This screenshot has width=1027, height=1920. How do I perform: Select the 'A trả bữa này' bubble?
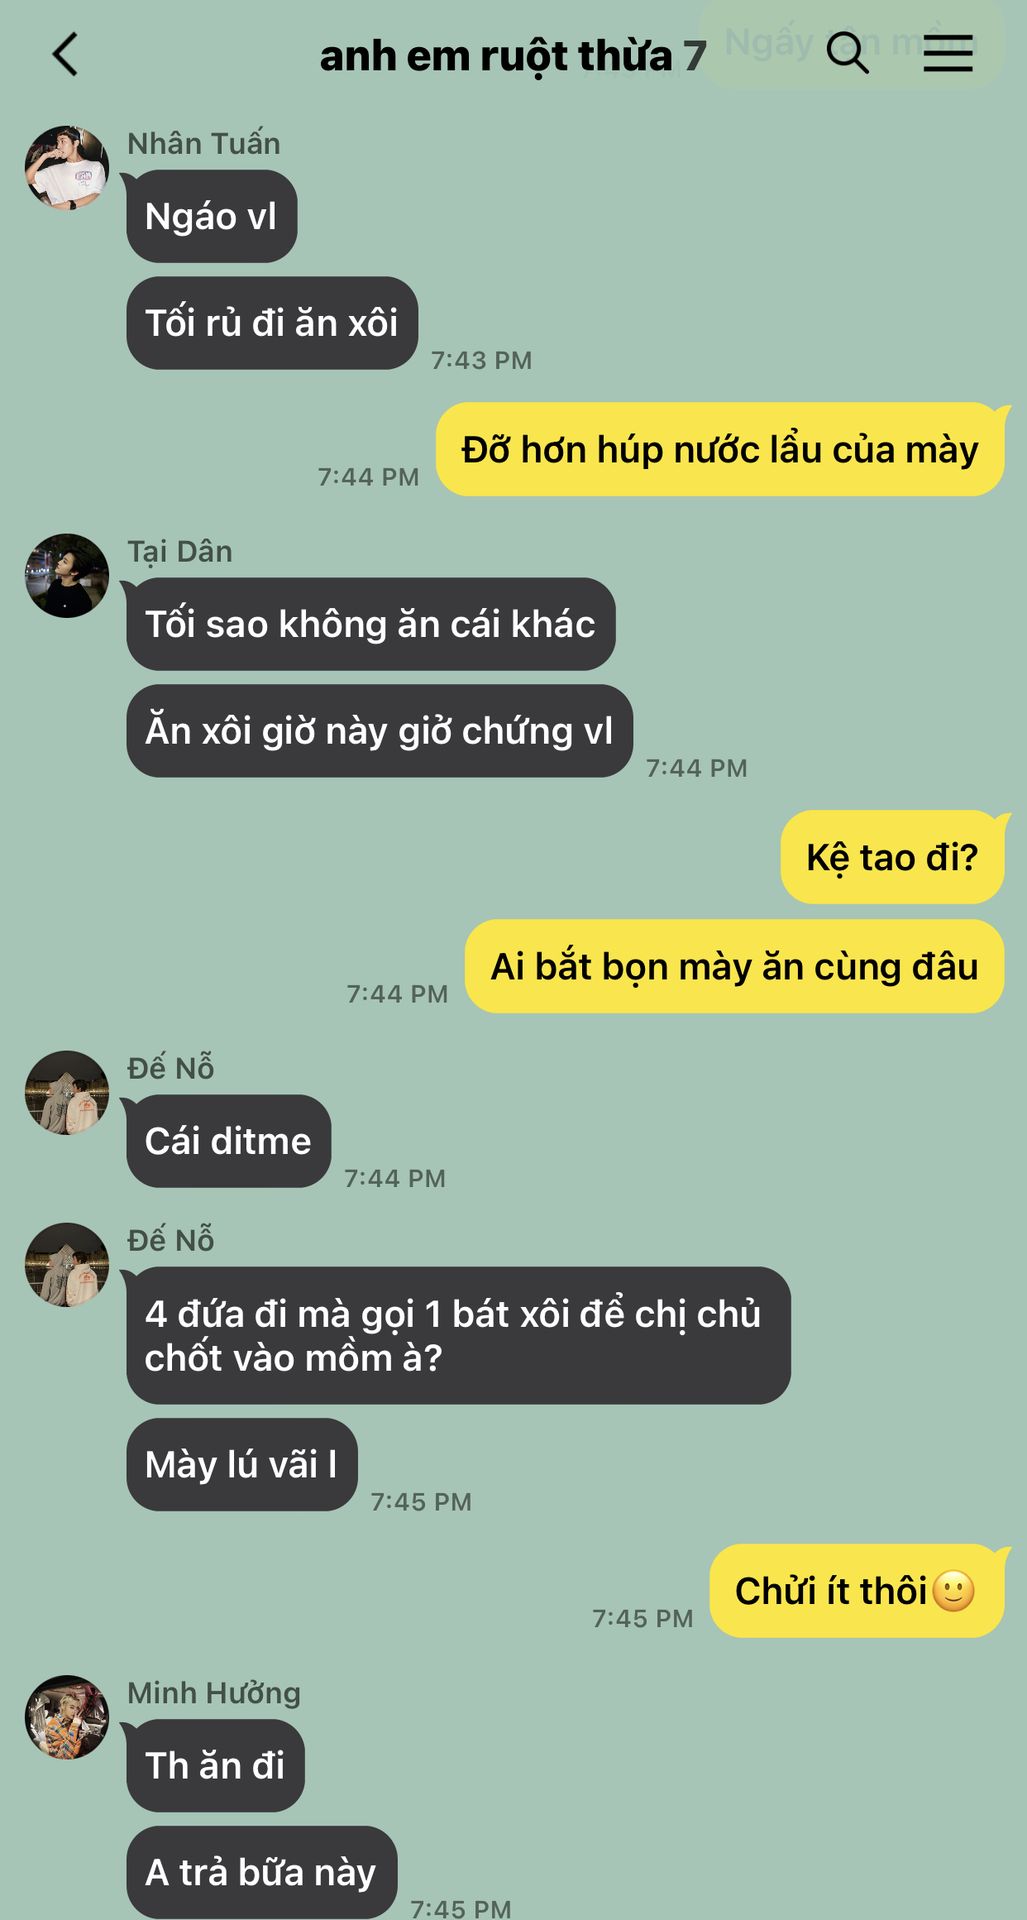pyautogui.click(x=262, y=1872)
